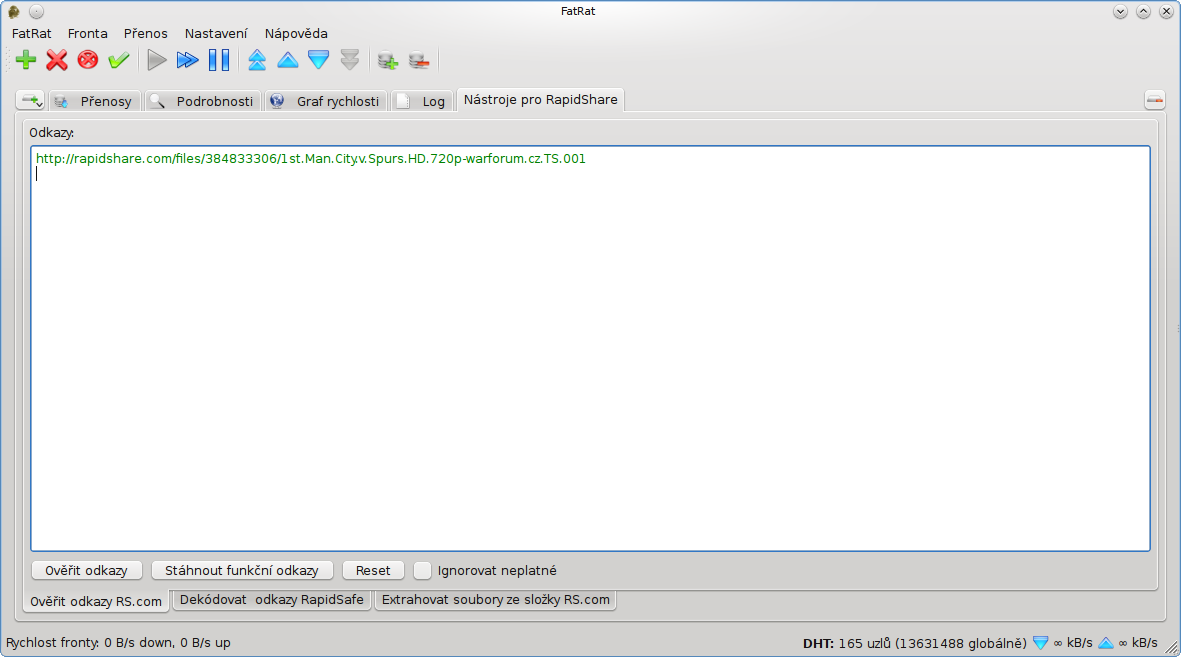Open Extrahovat soubory ze složky RS.com tab
This screenshot has height=657, width=1181.
[x=496, y=600]
